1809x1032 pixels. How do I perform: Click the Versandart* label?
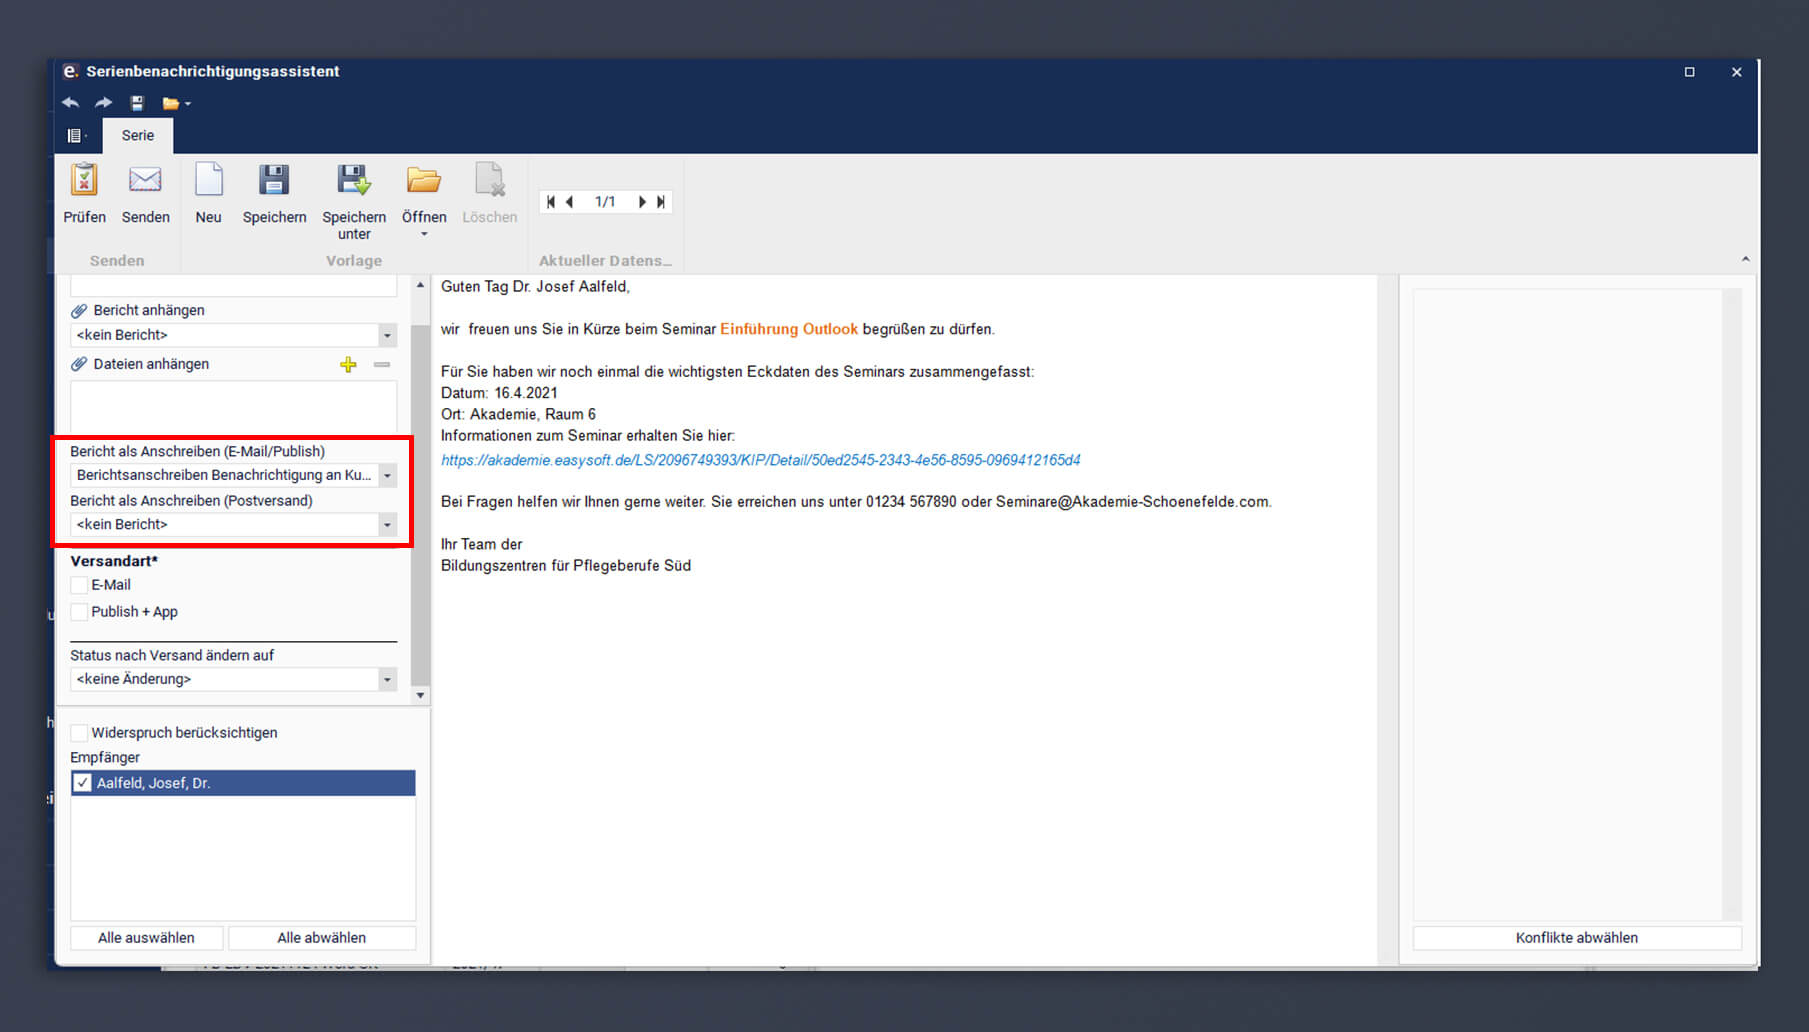114,561
